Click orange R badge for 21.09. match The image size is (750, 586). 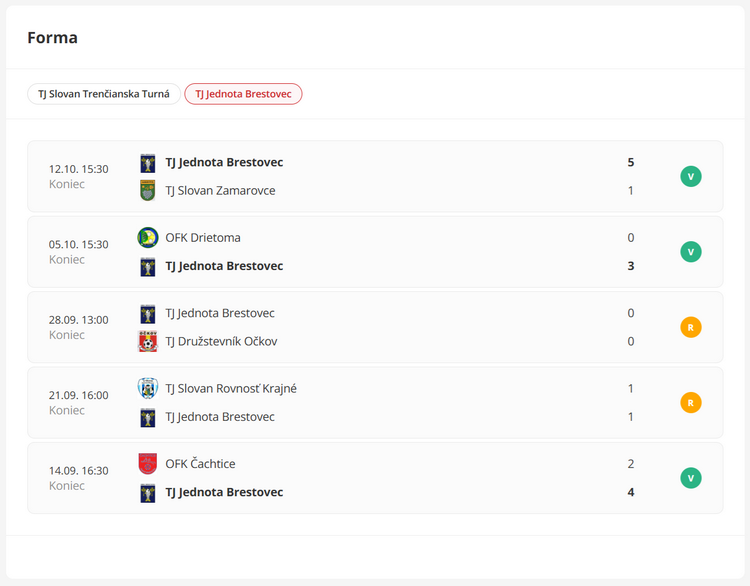(690, 402)
